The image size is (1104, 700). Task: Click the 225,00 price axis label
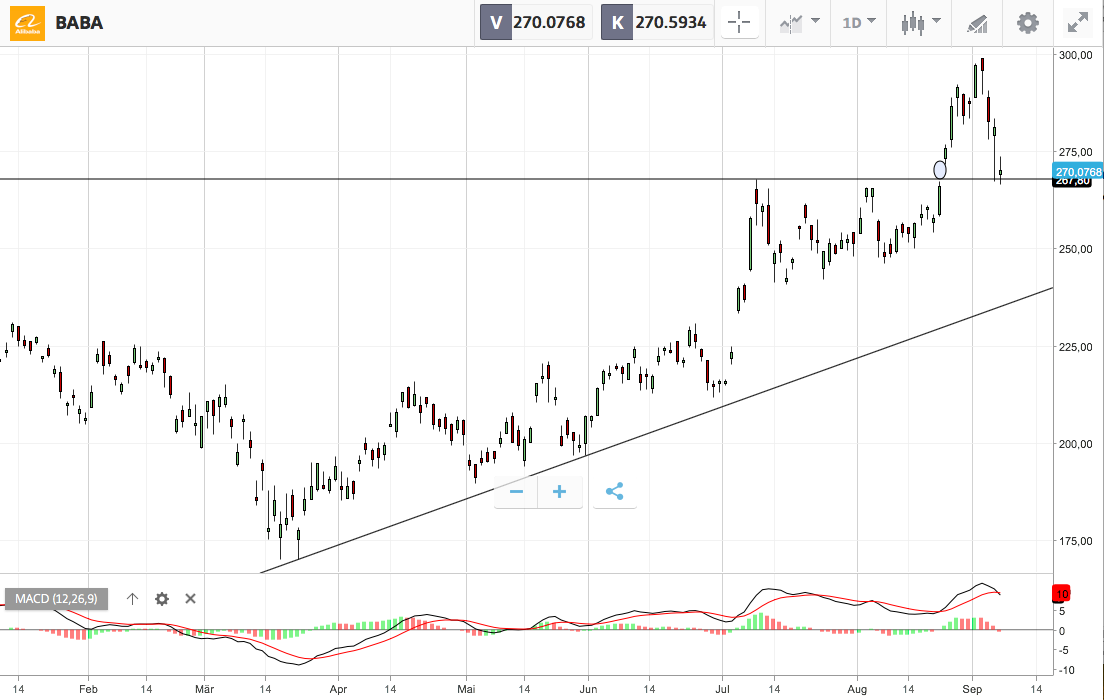pyautogui.click(x=1076, y=346)
